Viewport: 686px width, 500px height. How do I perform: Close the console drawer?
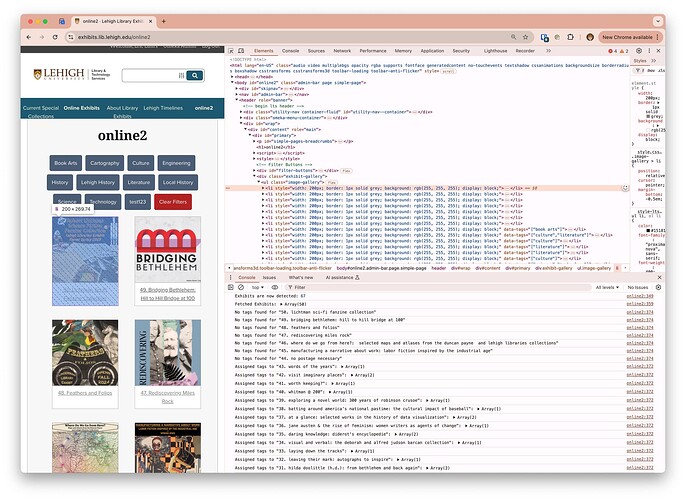(659, 277)
